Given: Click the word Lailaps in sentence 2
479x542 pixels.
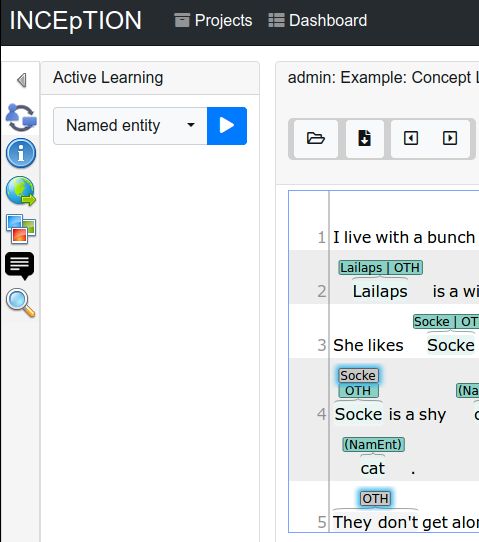Looking at the screenshot, I should click(x=380, y=291).
